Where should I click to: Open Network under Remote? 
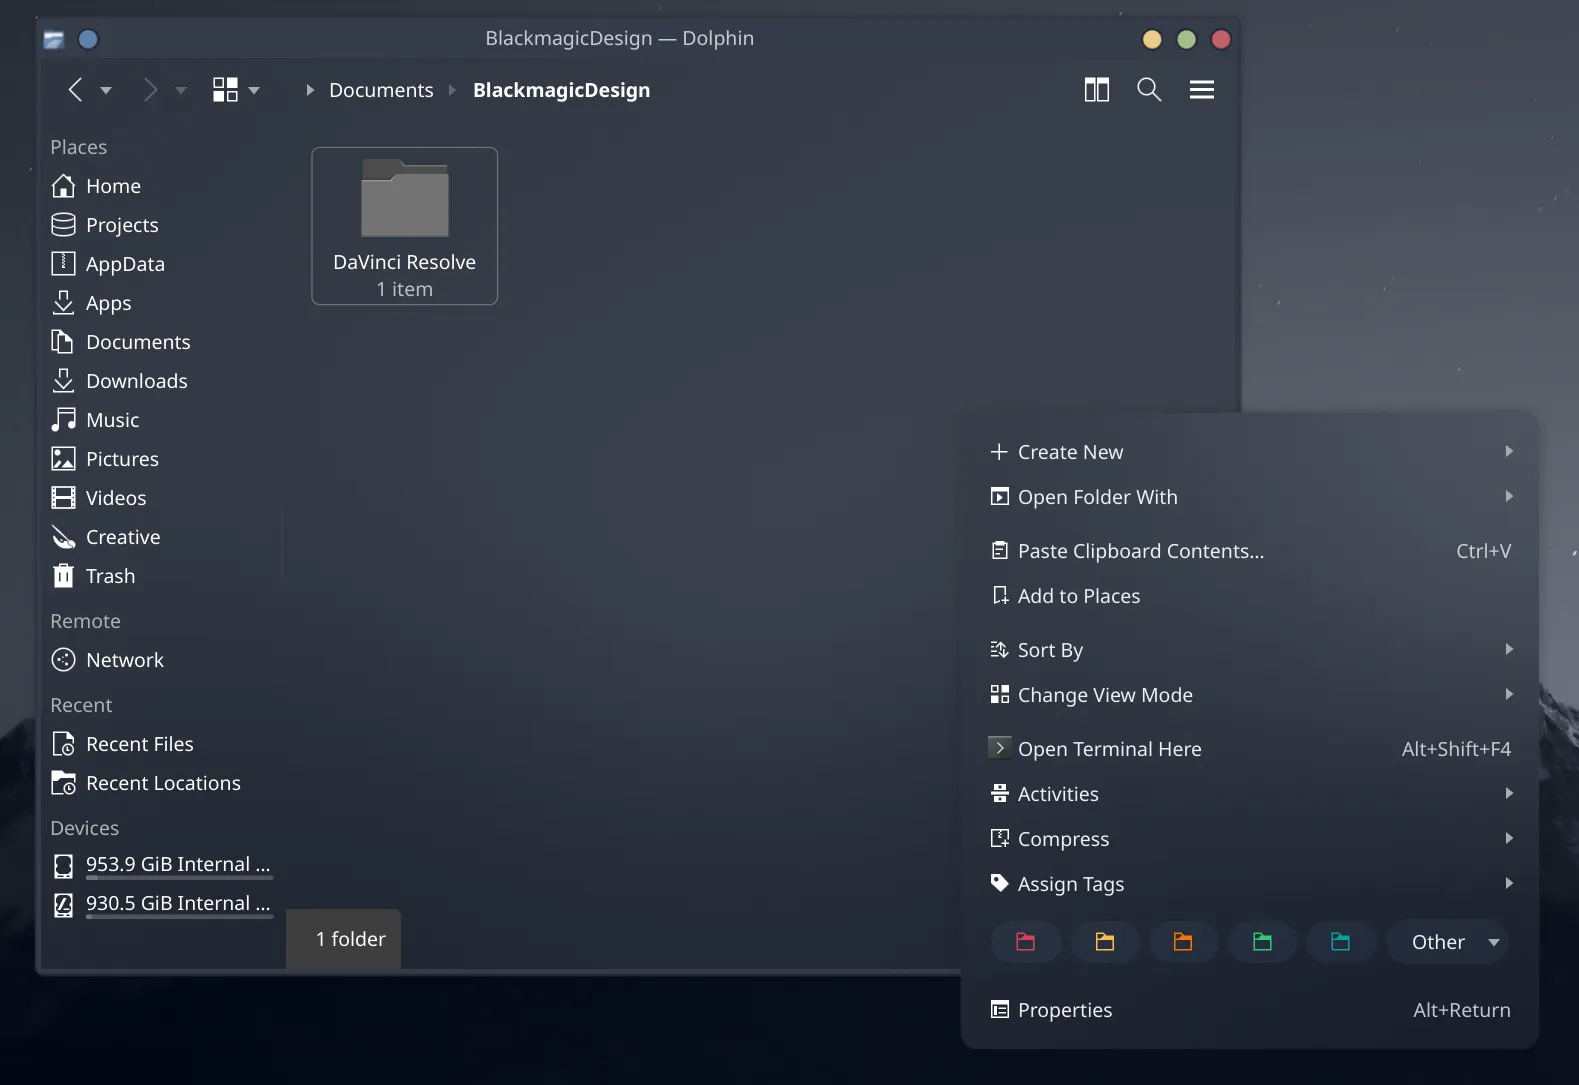click(160, 660)
